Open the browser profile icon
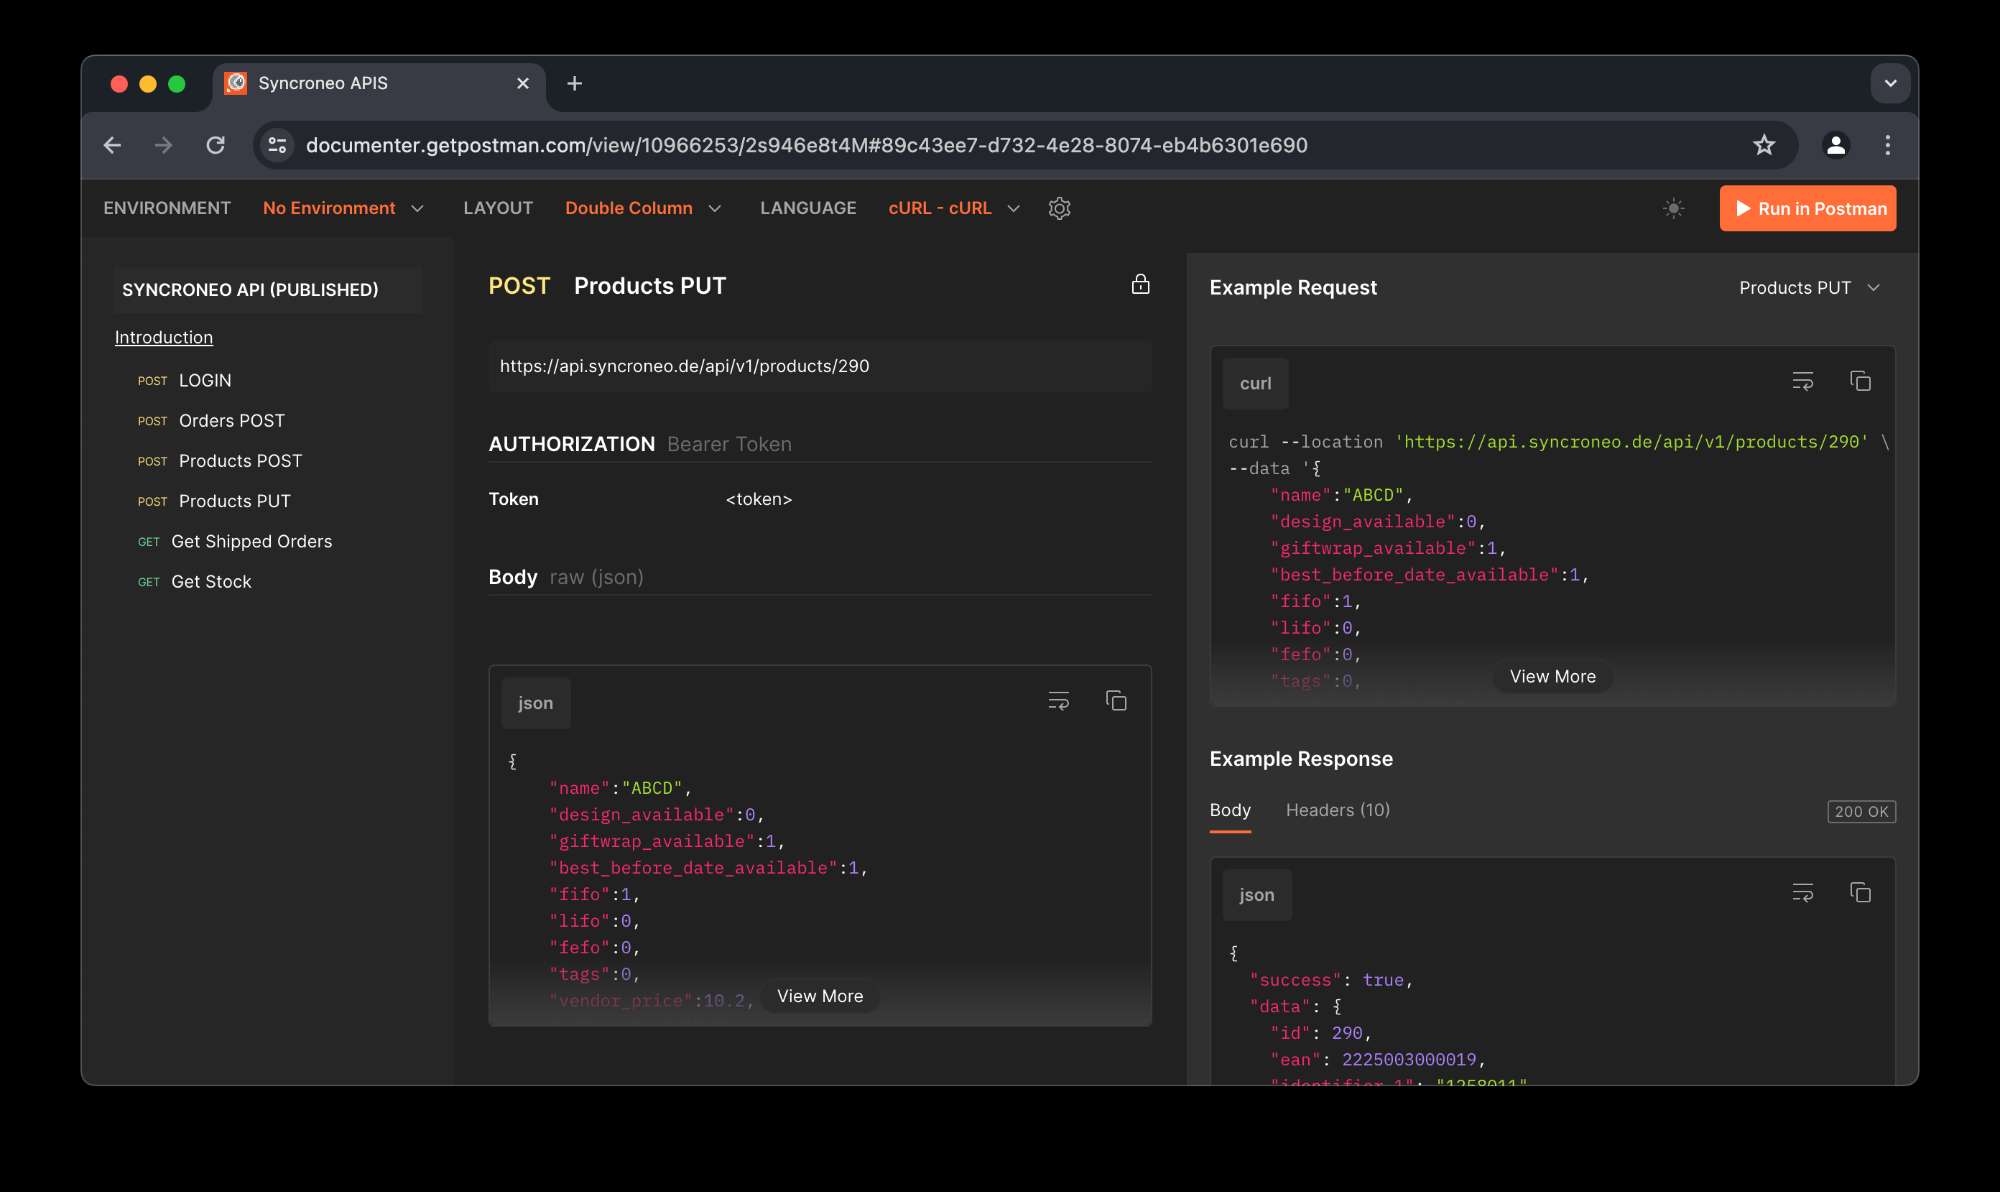 click(x=1835, y=145)
